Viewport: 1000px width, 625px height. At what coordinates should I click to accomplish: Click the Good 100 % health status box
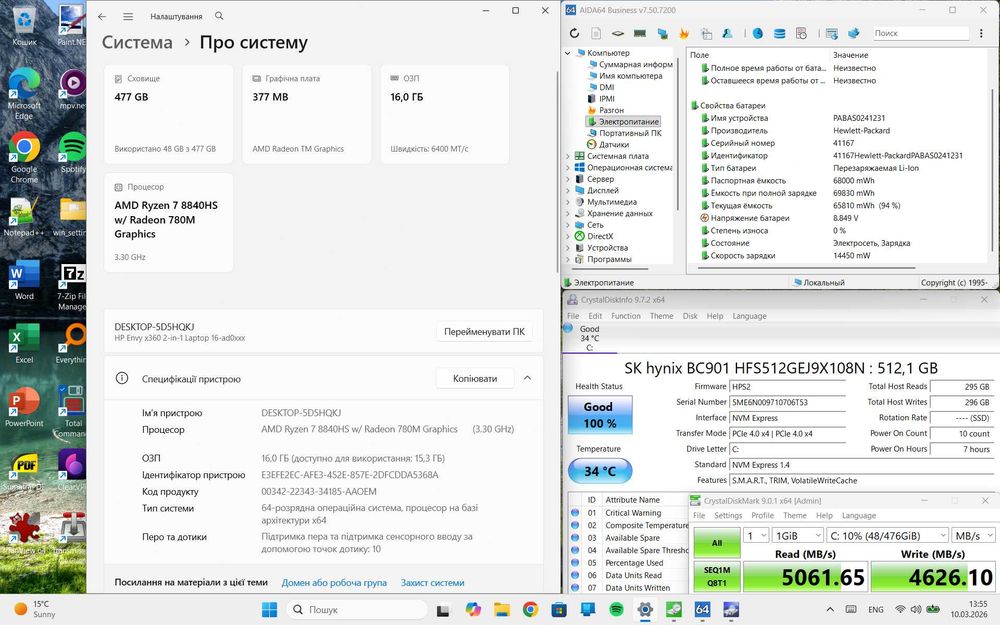(x=598, y=415)
